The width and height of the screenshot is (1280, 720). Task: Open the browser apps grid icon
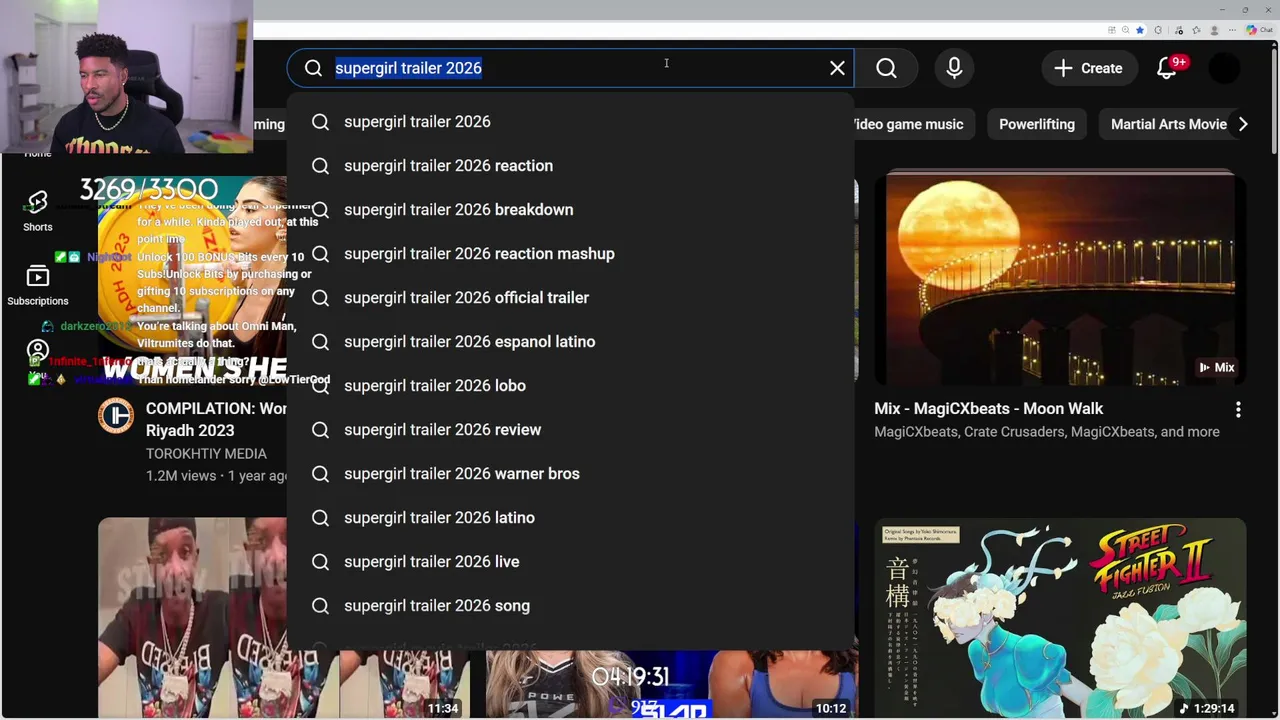point(1111,30)
